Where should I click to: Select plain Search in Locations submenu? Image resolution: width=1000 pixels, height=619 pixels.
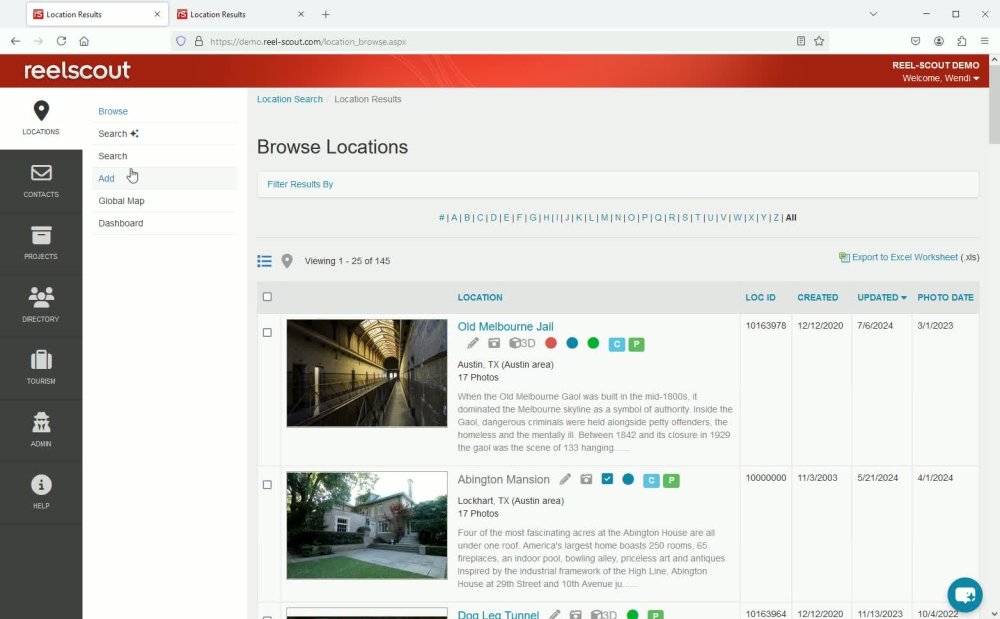click(x=113, y=156)
